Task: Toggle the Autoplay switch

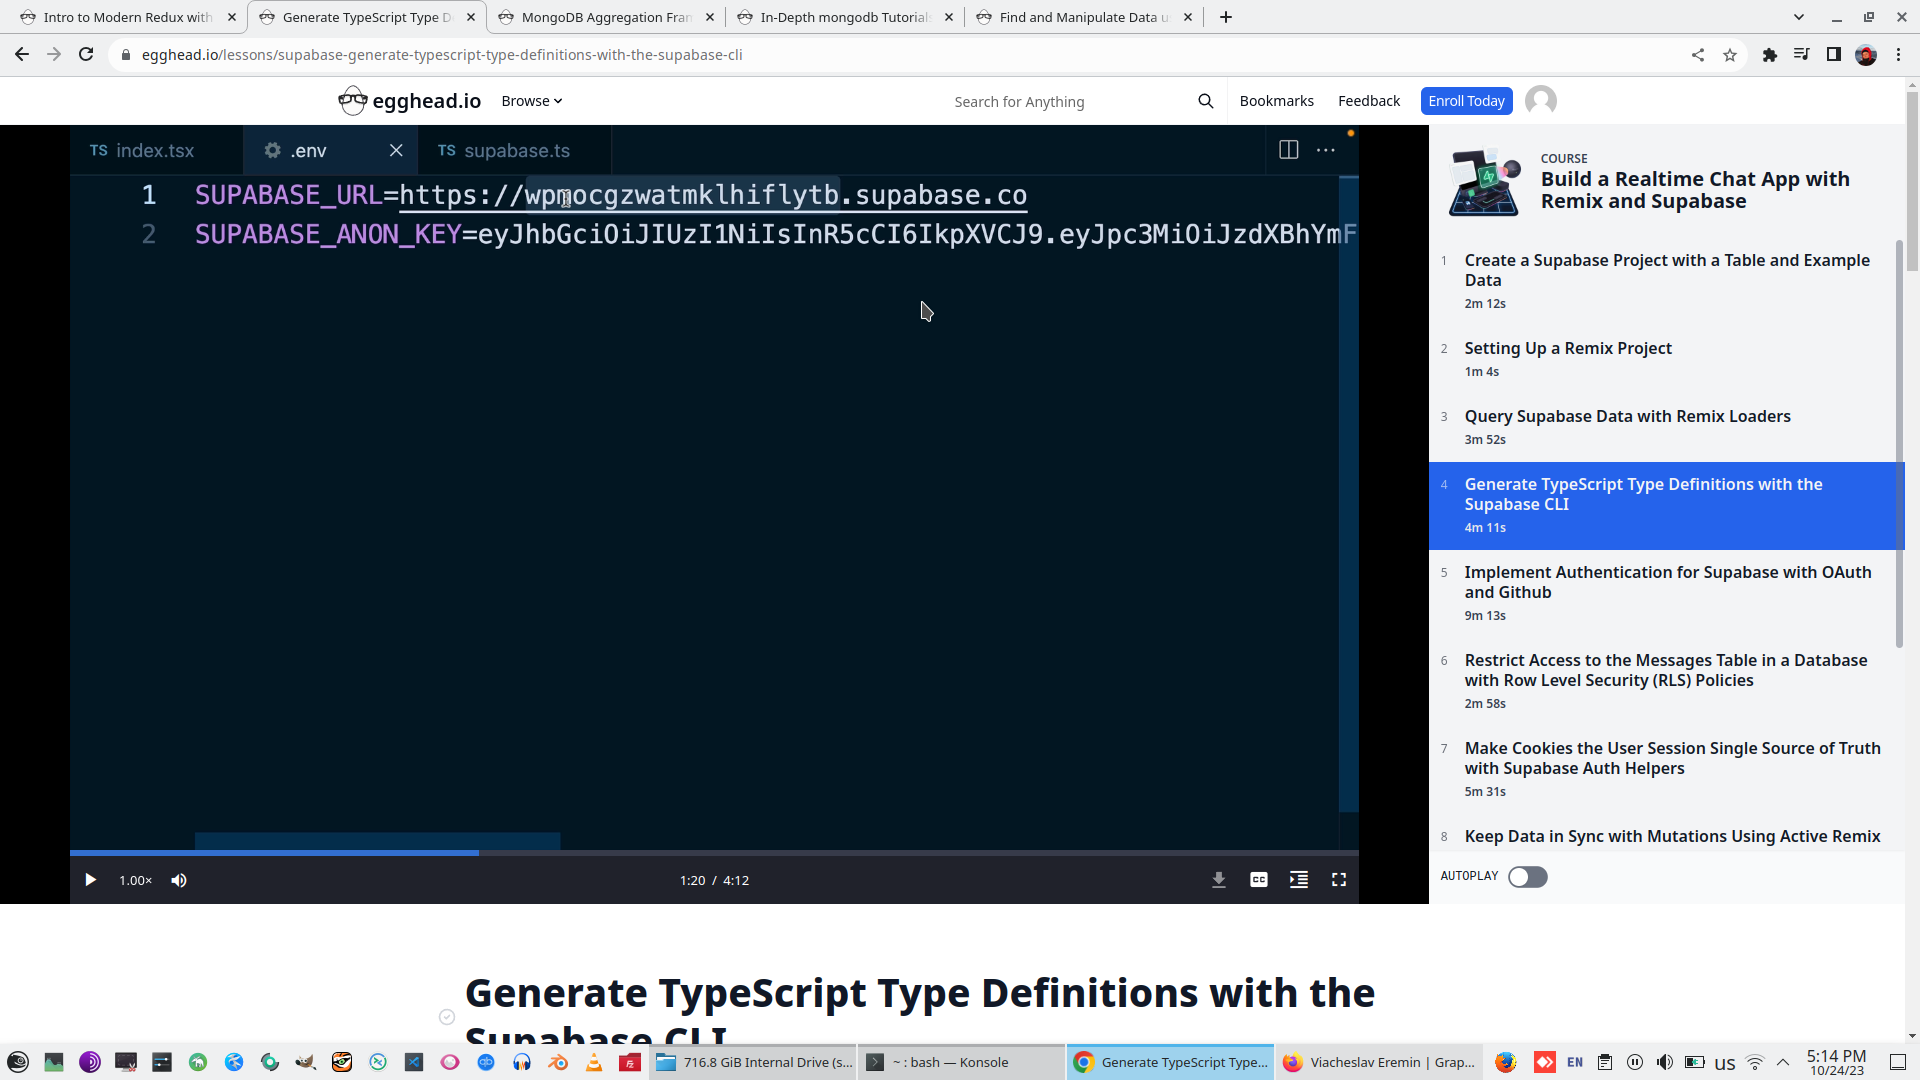Action: pyautogui.click(x=1527, y=877)
